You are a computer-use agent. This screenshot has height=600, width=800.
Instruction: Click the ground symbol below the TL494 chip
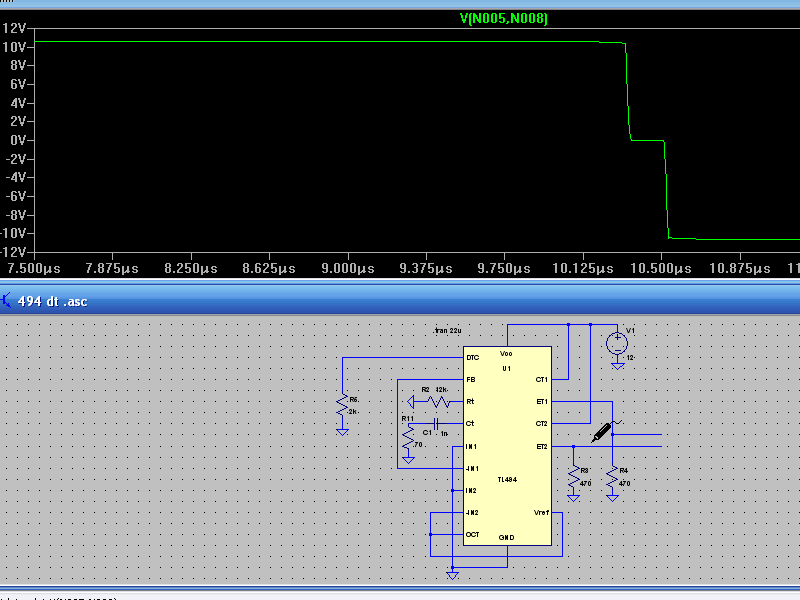click(x=453, y=576)
